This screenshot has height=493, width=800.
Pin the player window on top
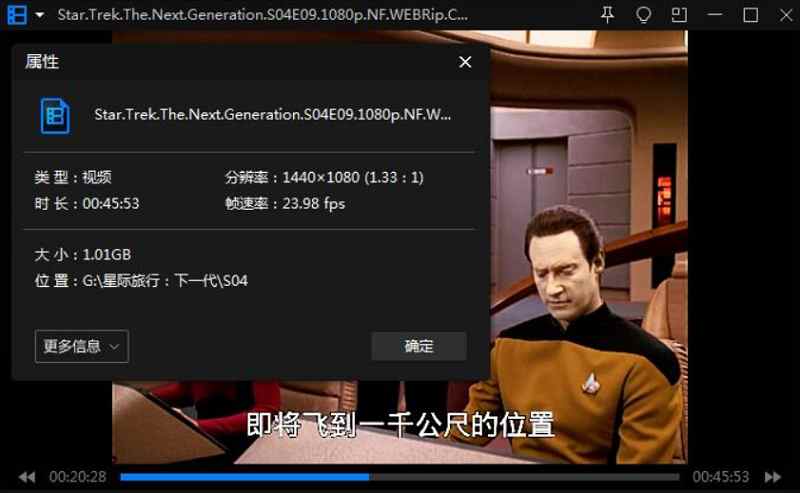pyautogui.click(x=607, y=15)
